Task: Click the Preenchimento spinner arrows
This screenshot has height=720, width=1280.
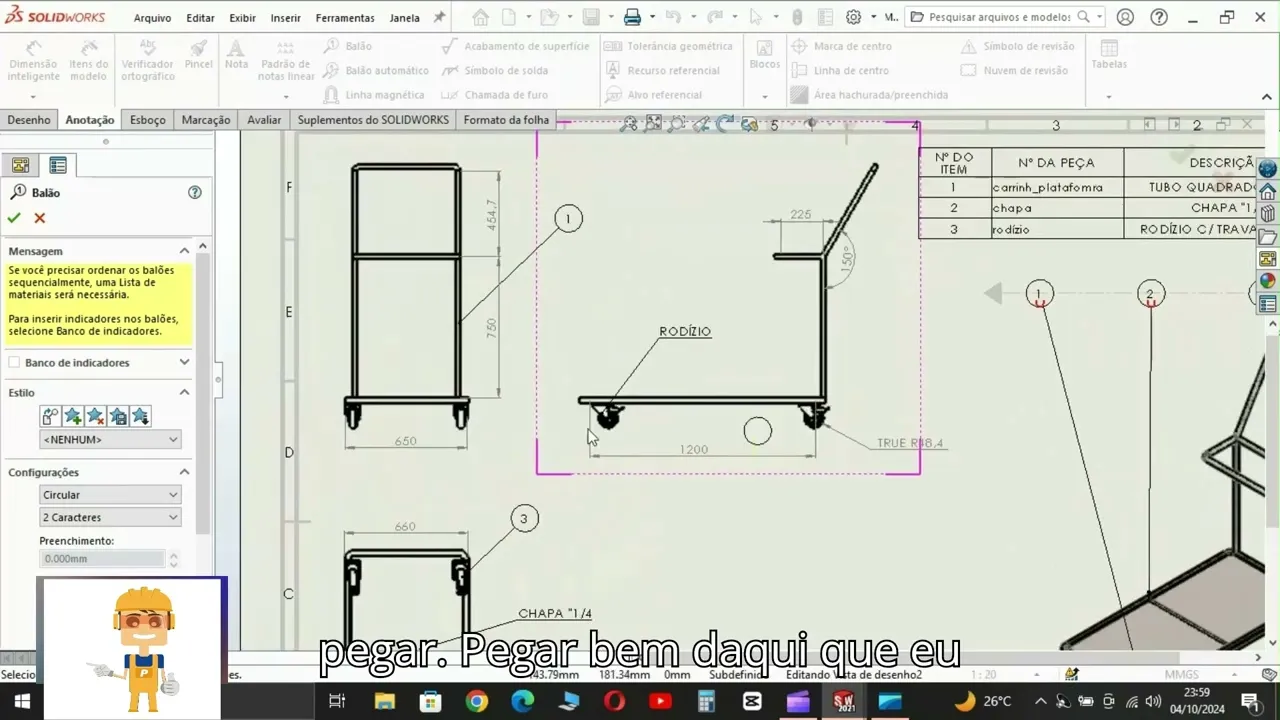Action: [174, 559]
